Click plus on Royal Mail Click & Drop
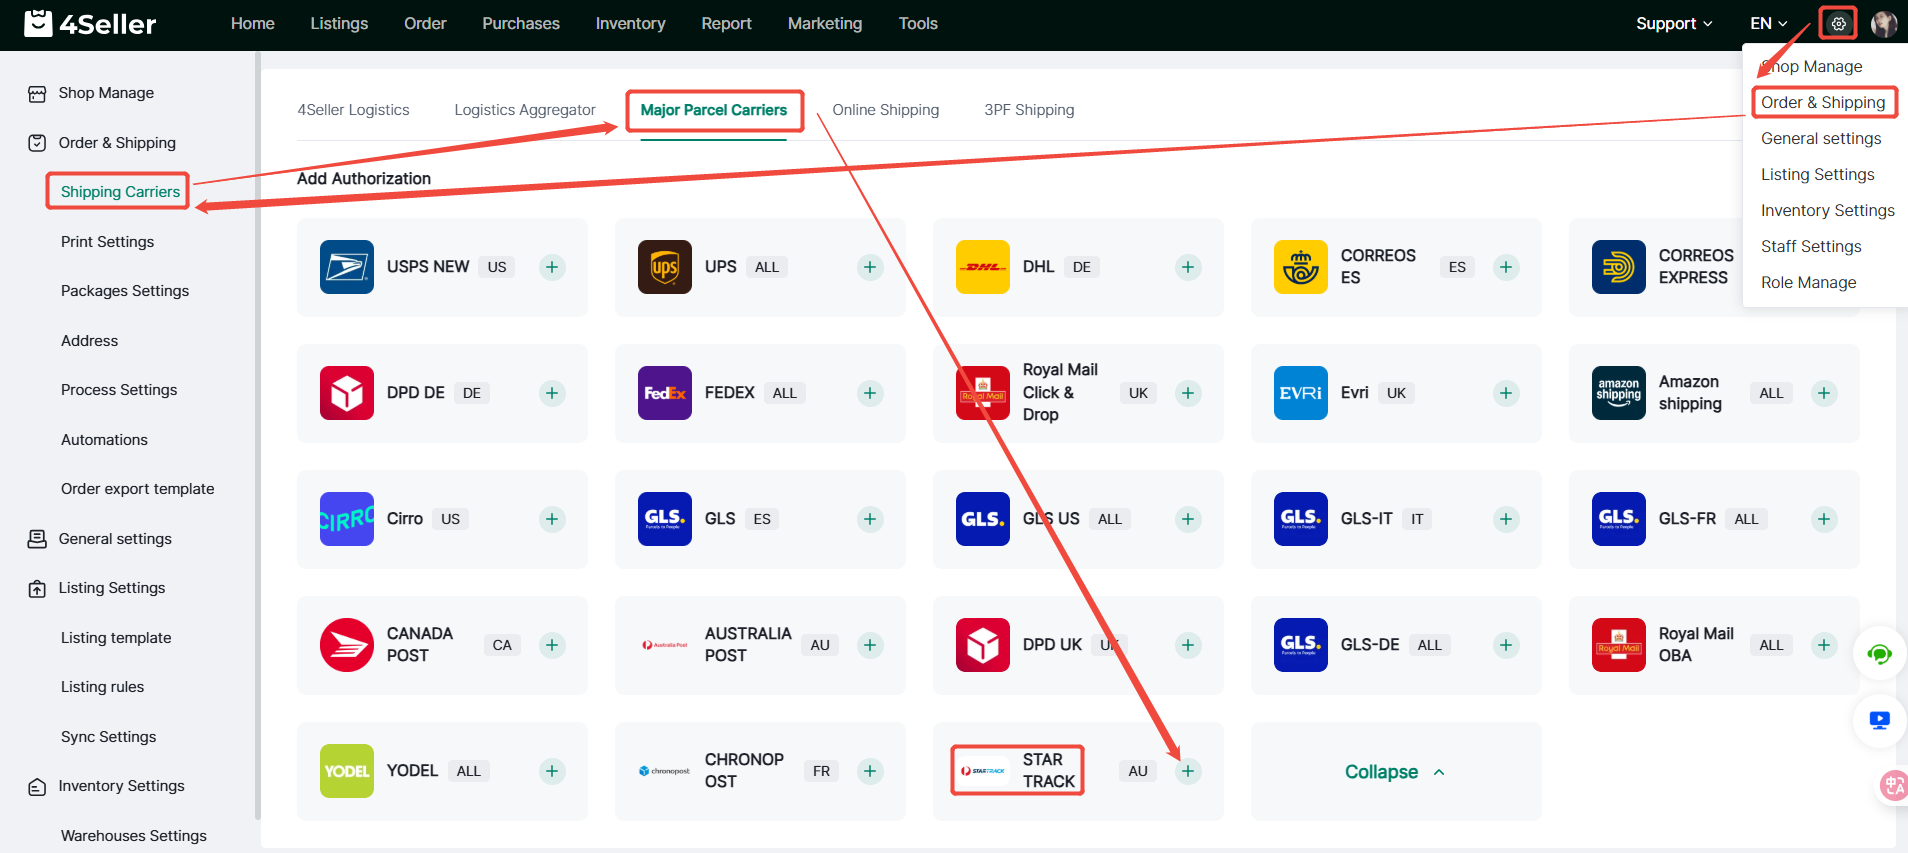Image resolution: width=1908 pixels, height=853 pixels. [1188, 393]
